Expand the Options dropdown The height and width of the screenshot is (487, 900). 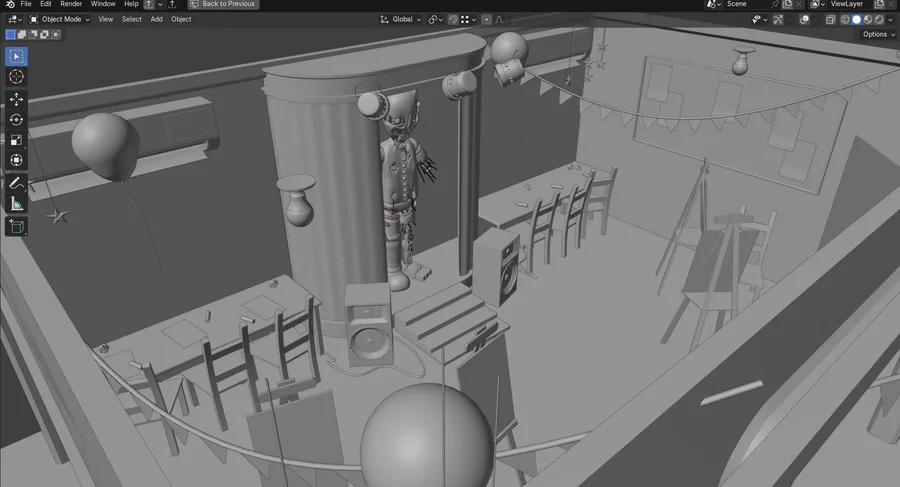[x=878, y=34]
